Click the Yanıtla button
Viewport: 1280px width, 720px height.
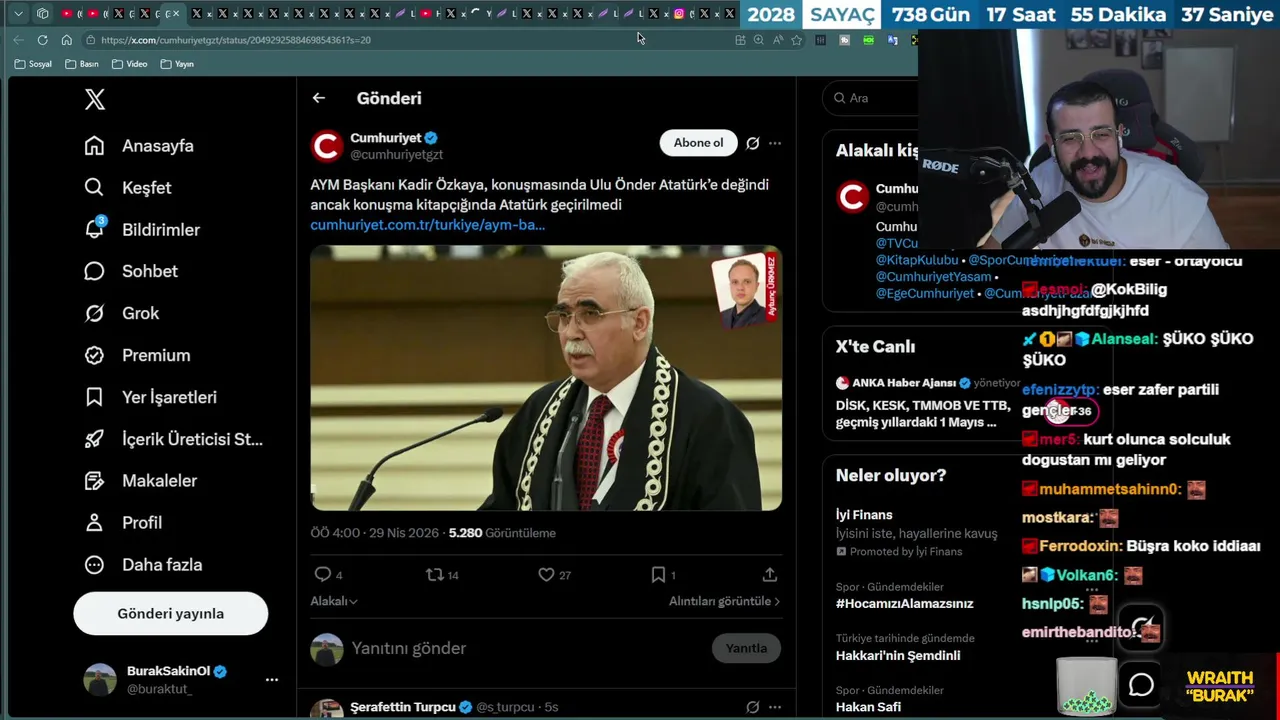(746, 649)
